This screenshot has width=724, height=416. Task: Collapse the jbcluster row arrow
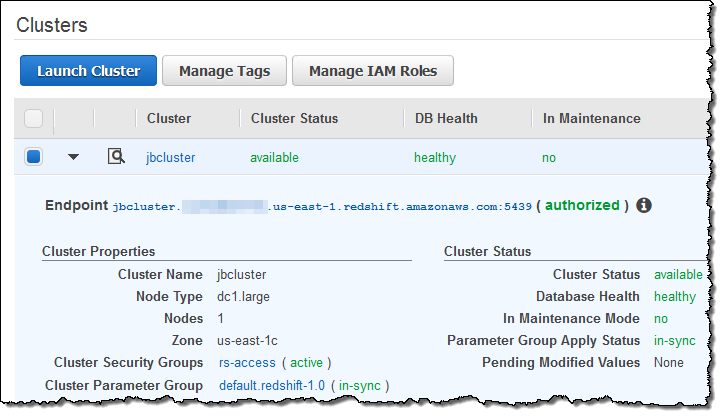tap(73, 157)
